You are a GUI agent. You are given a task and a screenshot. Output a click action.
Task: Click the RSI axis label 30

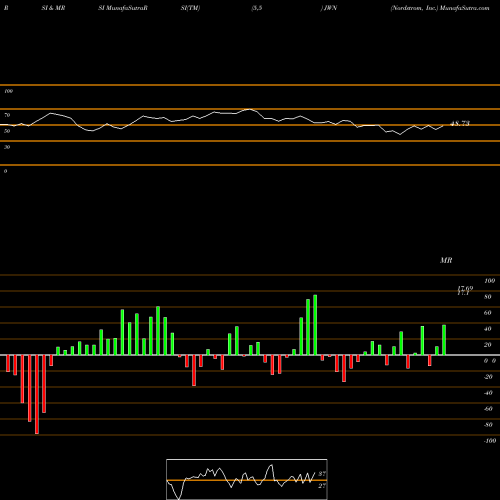pyautogui.click(x=7, y=147)
